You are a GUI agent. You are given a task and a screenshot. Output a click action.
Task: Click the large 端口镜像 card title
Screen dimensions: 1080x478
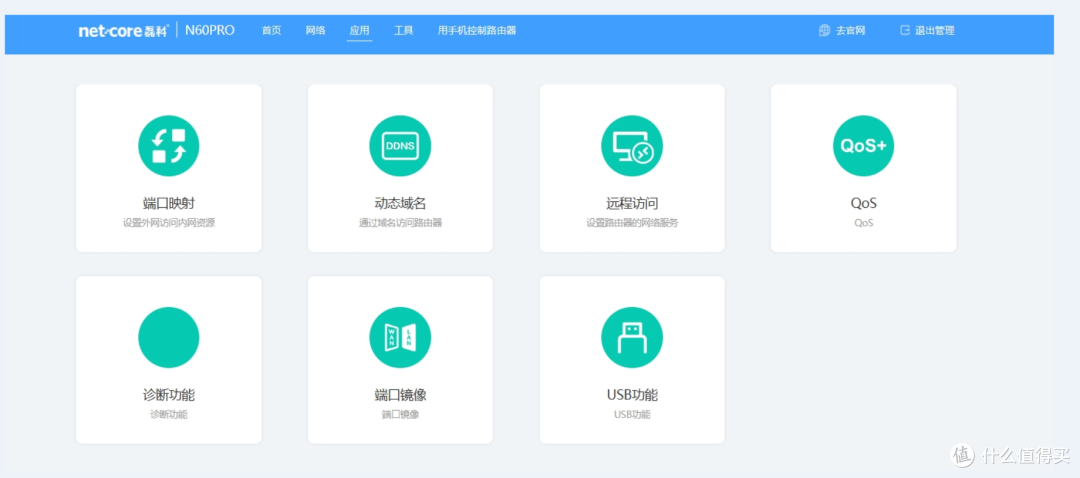[400, 395]
